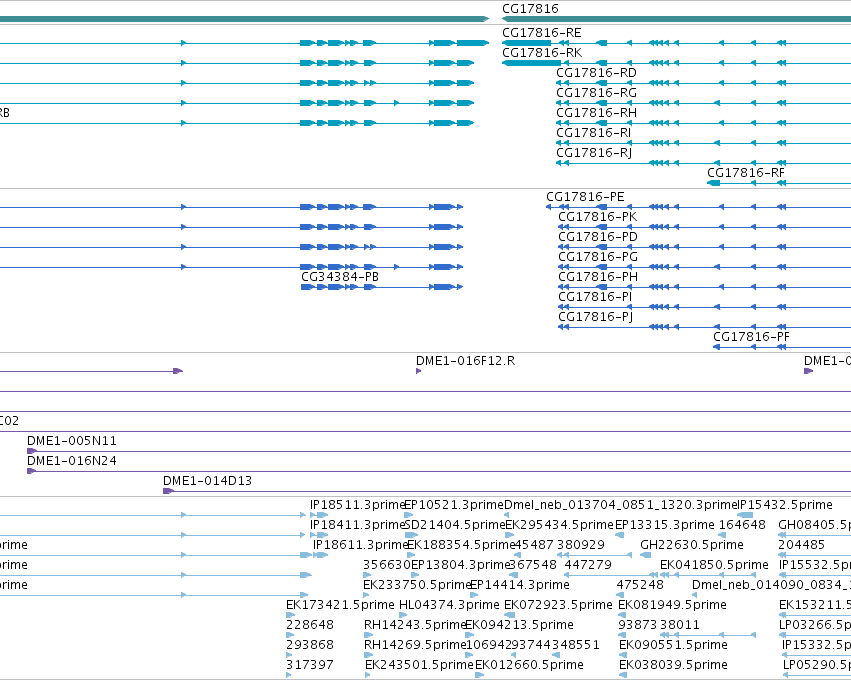Image resolution: width=851 pixels, height=680 pixels.
Task: Select the DME1-016F12.R clone label
Action: click(465, 361)
